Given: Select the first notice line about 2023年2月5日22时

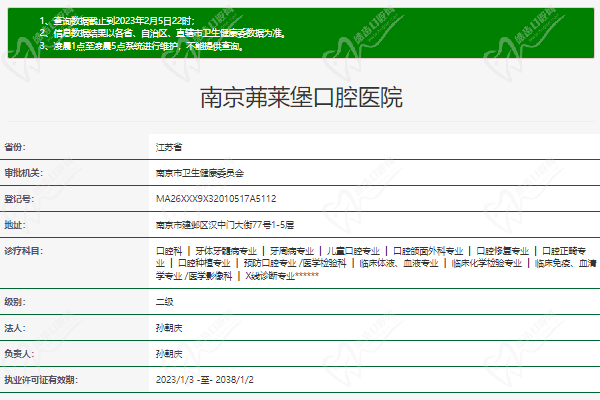Looking at the screenshot, I should coord(117,20).
